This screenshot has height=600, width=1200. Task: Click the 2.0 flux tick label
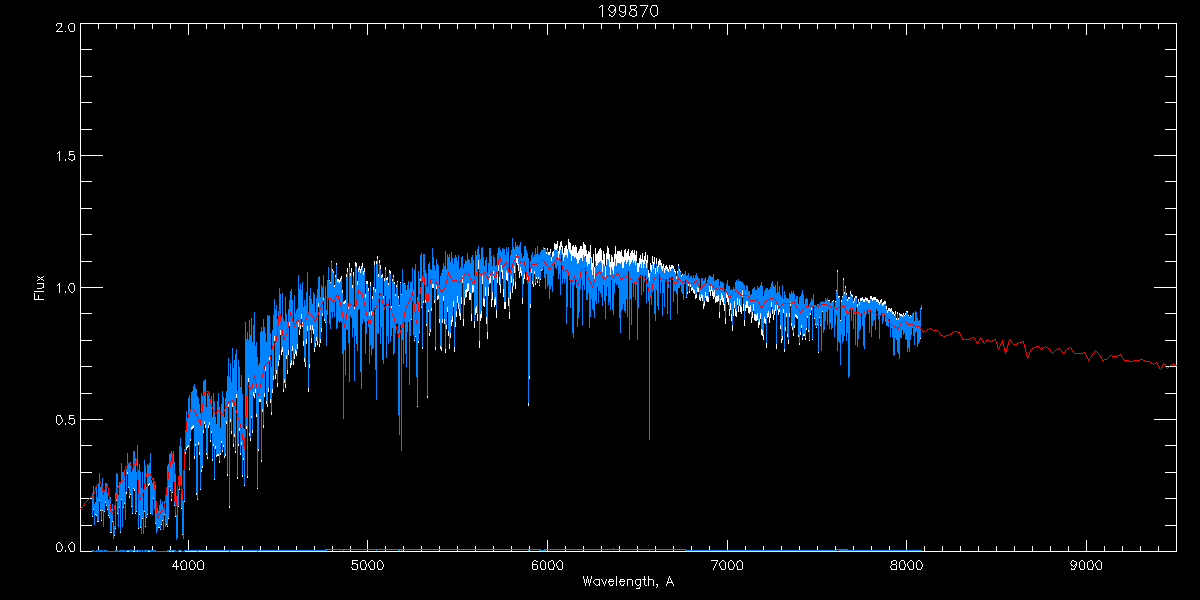tap(66, 27)
